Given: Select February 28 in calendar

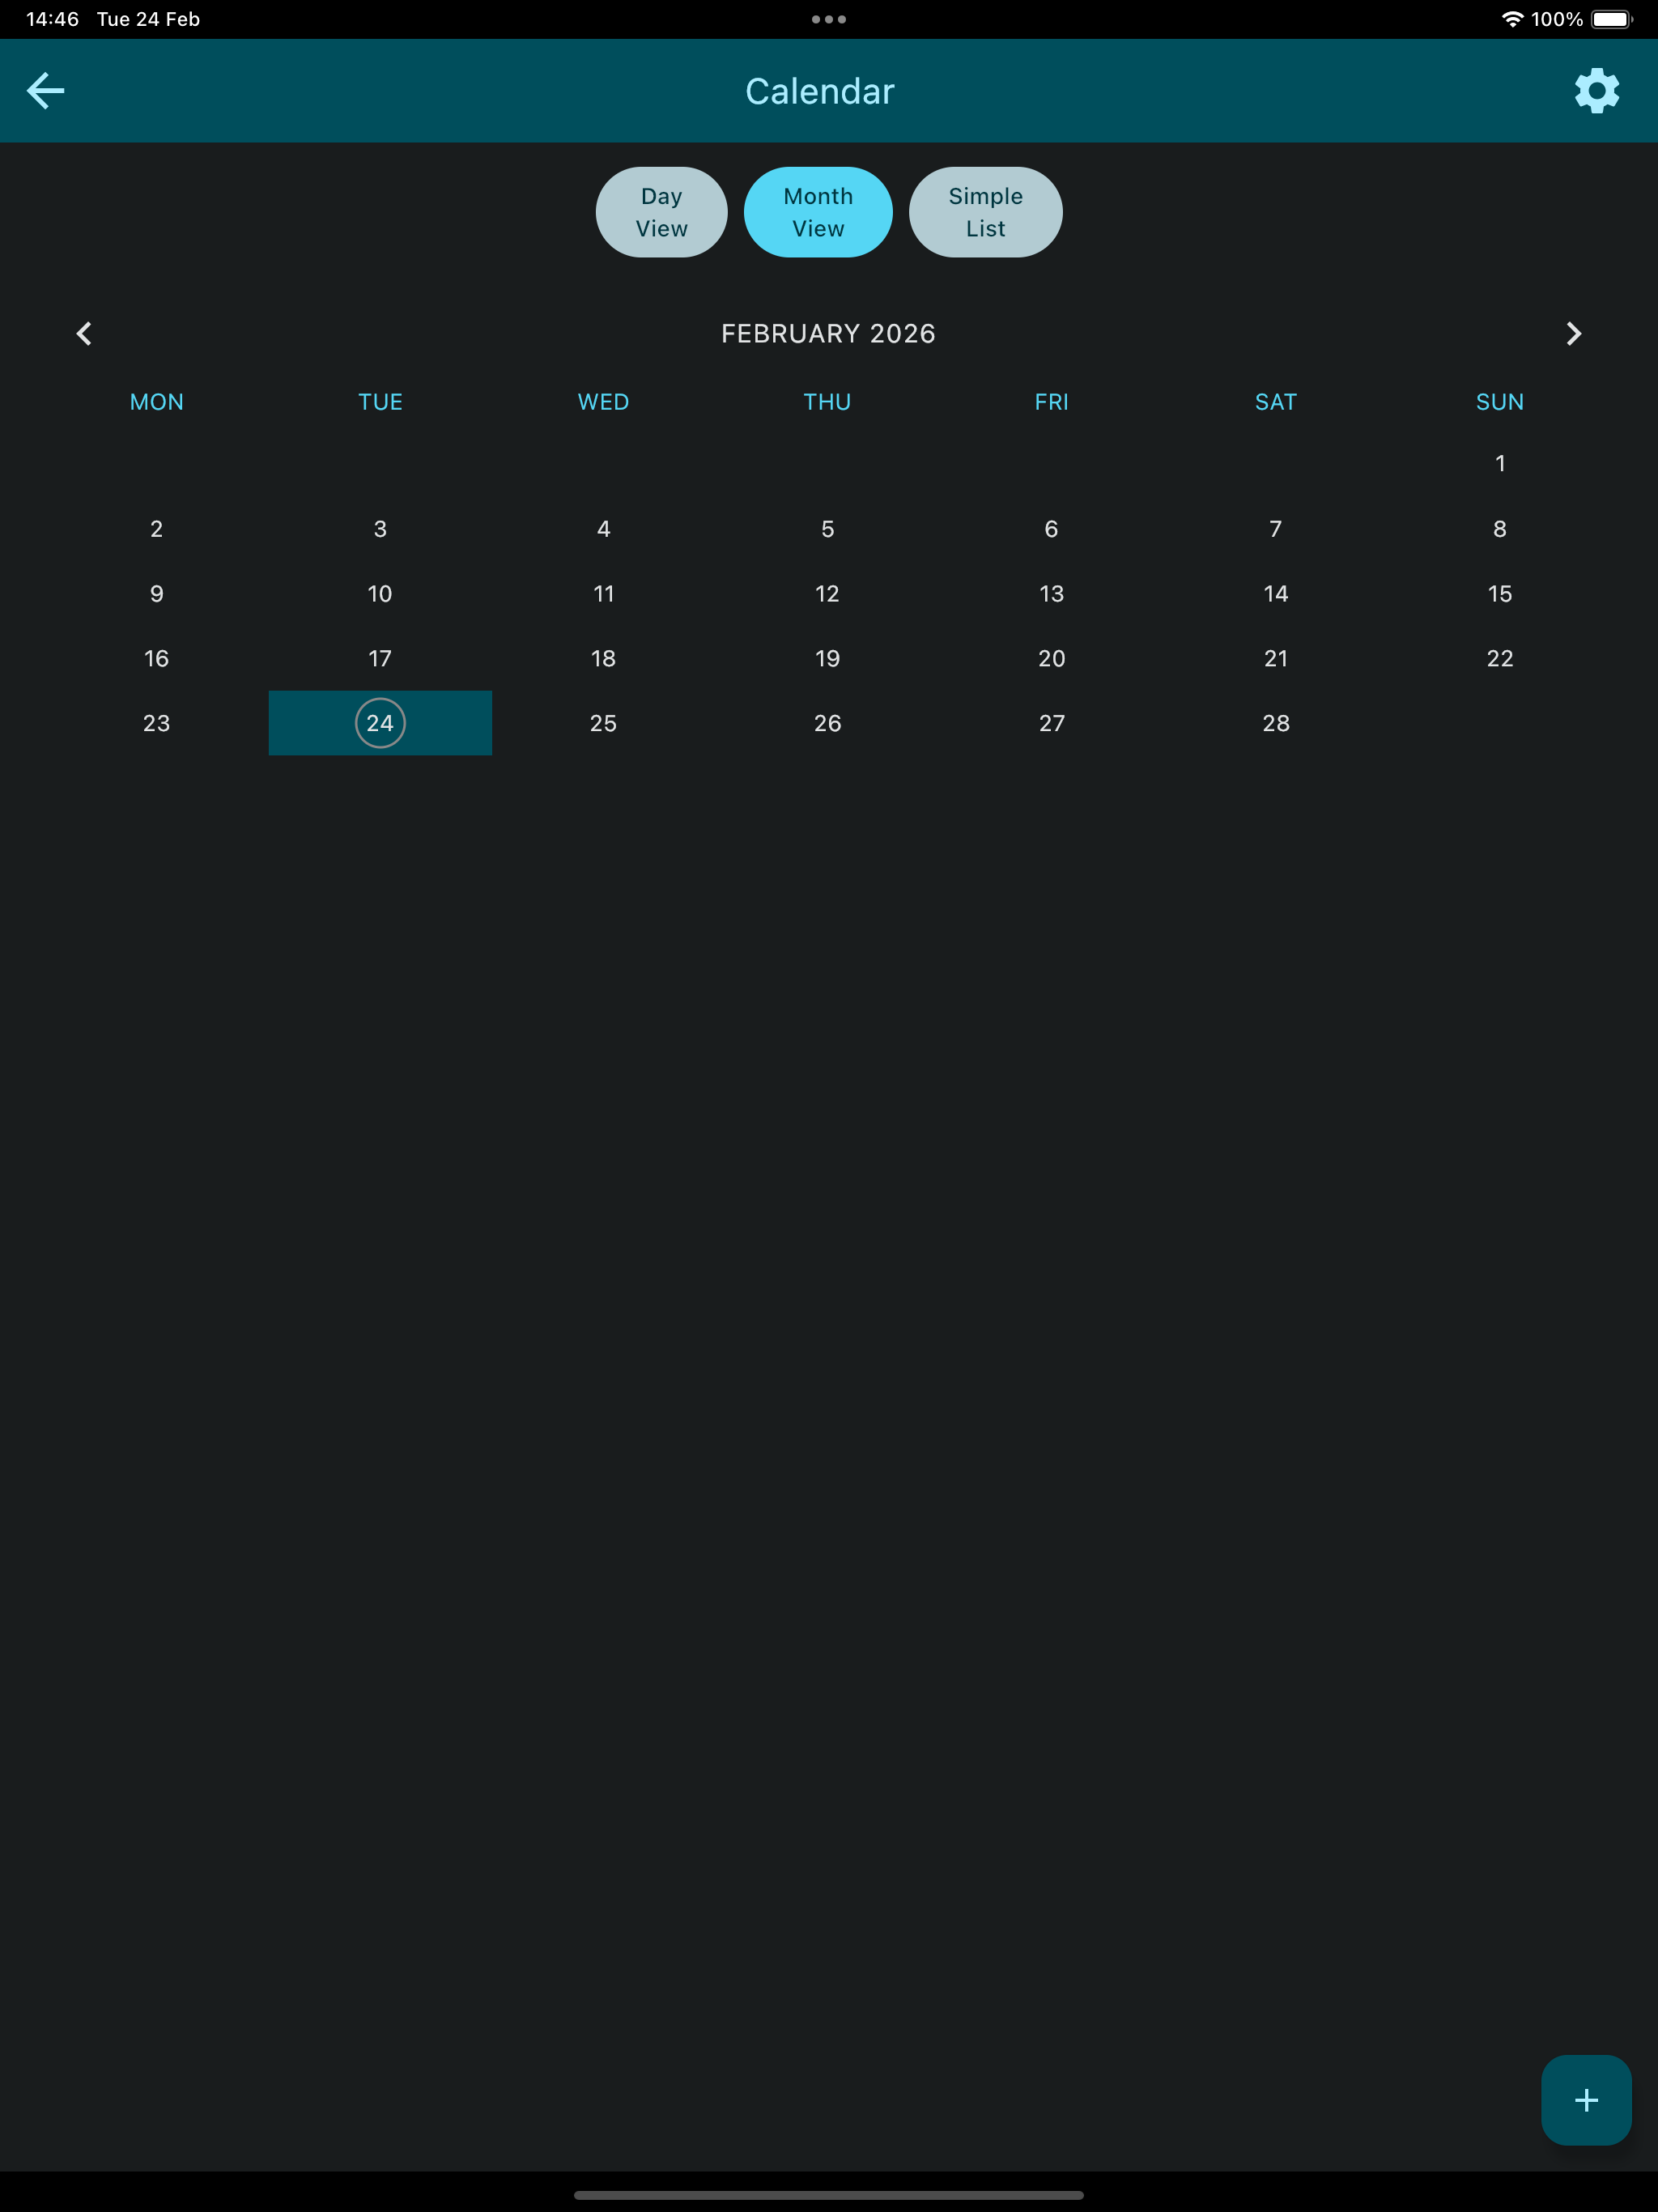Looking at the screenshot, I should click(x=1276, y=723).
